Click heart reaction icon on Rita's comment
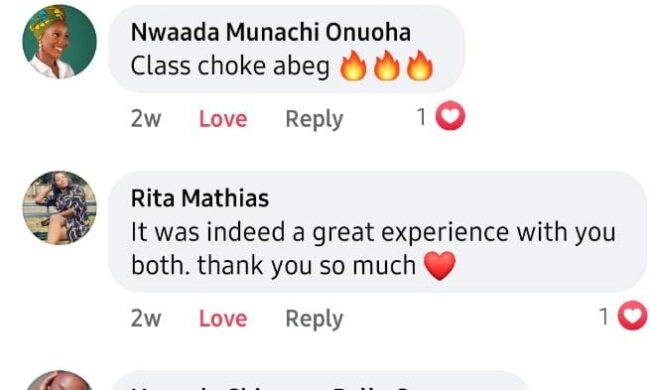The height and width of the screenshot is (390, 650). click(633, 316)
